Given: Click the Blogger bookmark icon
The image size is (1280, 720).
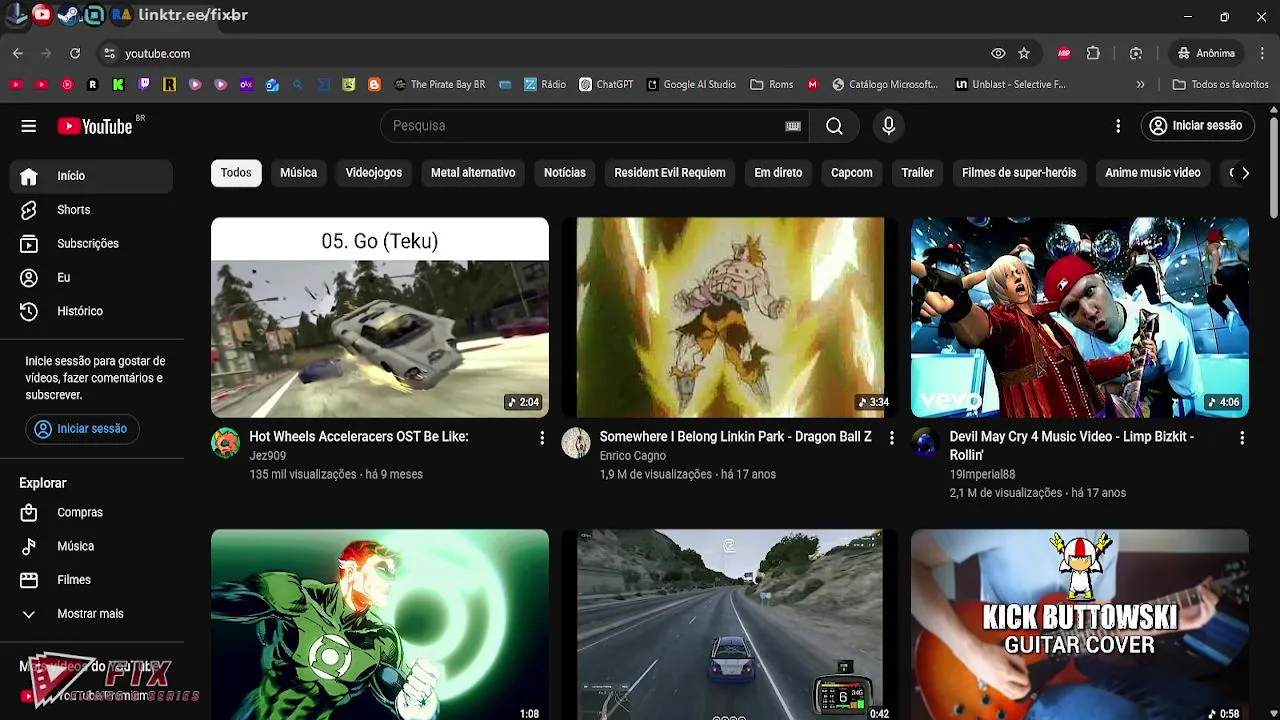Looking at the screenshot, I should click(374, 85).
